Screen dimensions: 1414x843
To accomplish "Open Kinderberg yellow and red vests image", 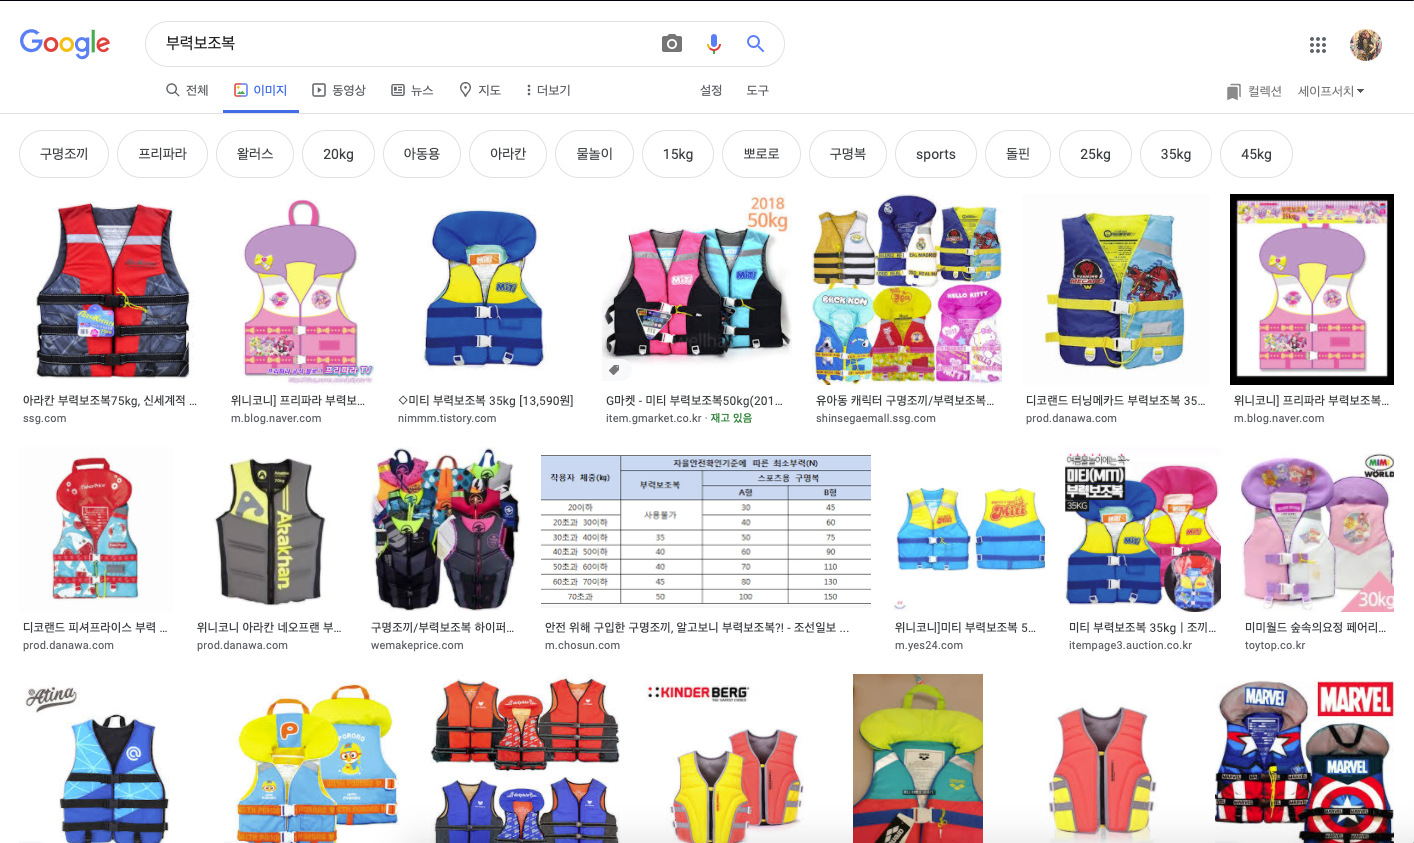I will 740,758.
